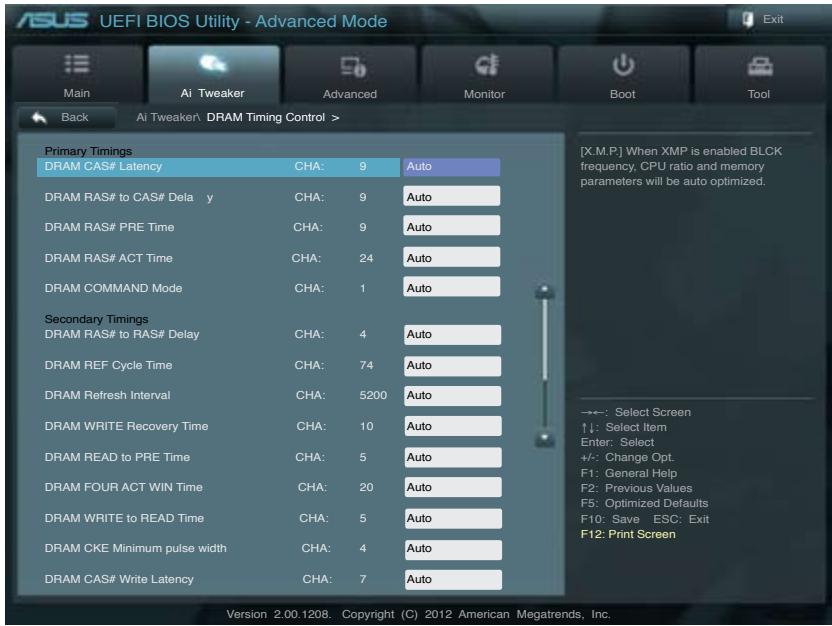Viewport: 832px width, 626px height.
Task: Open DRAM COMMAND Mode Auto field
Action: [451, 287]
